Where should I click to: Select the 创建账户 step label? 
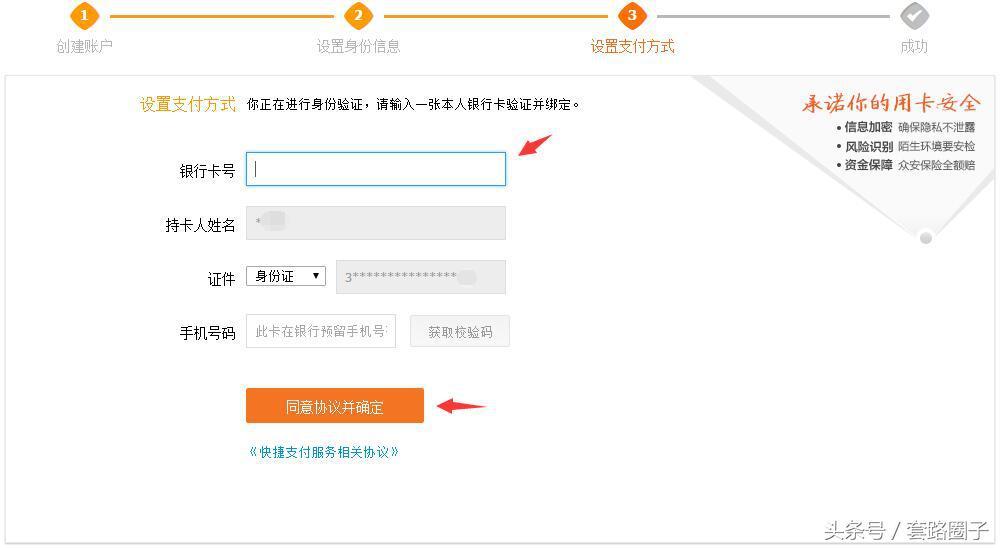pos(84,46)
